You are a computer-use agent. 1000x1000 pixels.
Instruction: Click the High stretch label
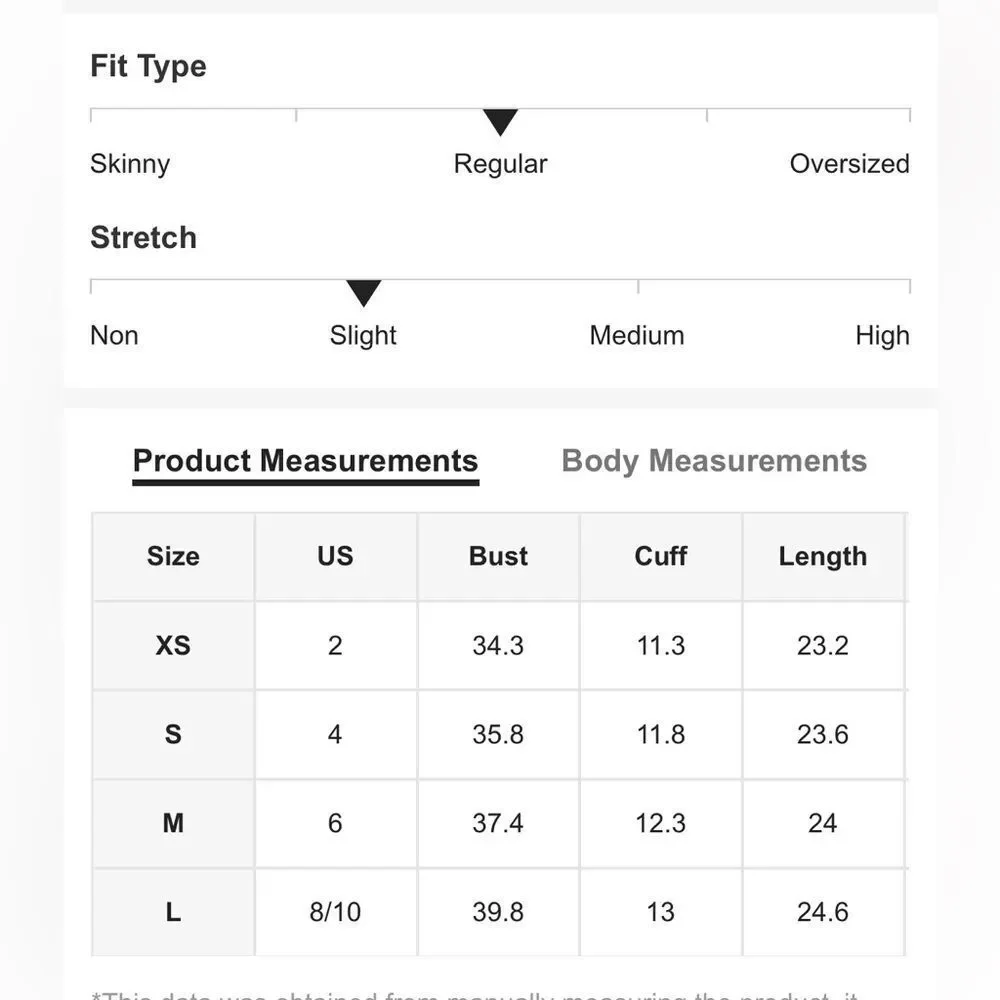point(882,336)
